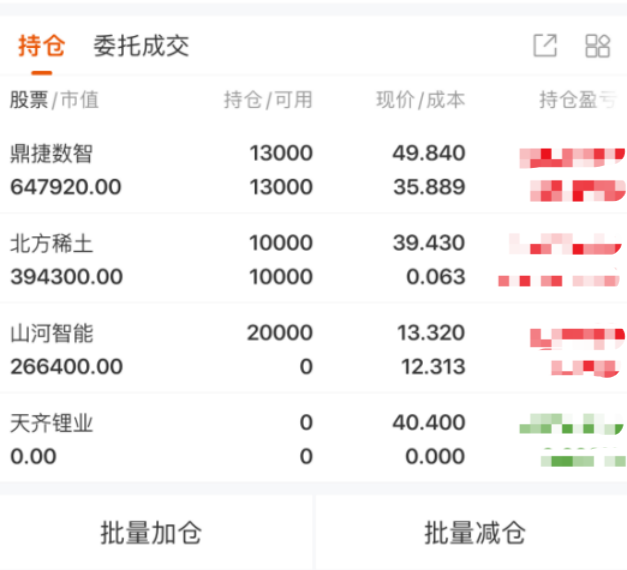Open the 鼎捷数智 stock row

[x=314, y=170]
